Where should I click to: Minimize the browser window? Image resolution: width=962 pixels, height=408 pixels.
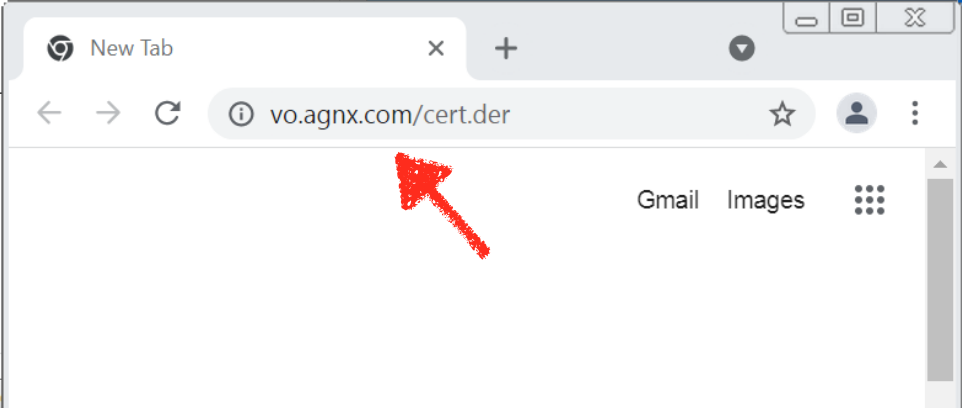[806, 18]
